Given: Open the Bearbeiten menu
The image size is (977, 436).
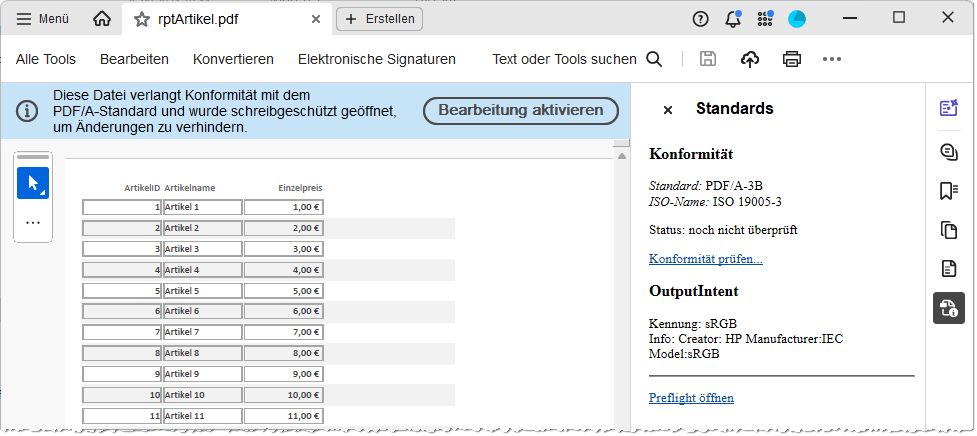Looking at the screenshot, I should click(135, 59).
